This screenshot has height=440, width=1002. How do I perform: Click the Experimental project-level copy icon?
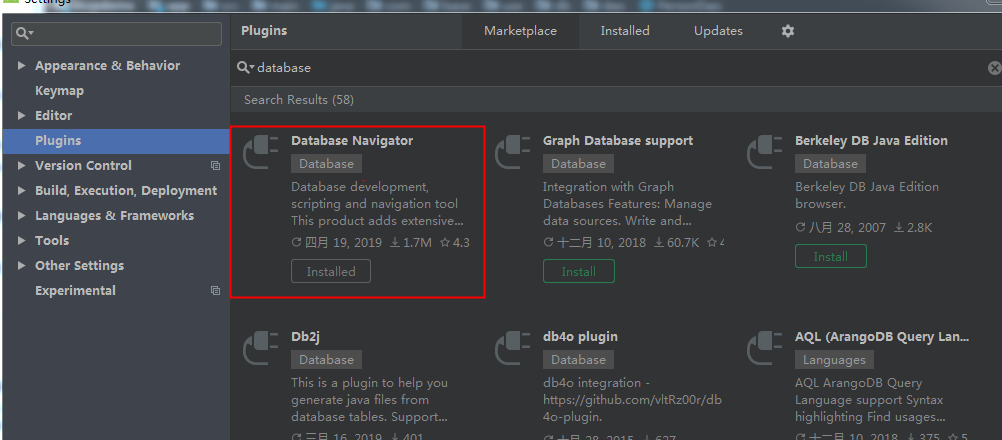(x=215, y=291)
